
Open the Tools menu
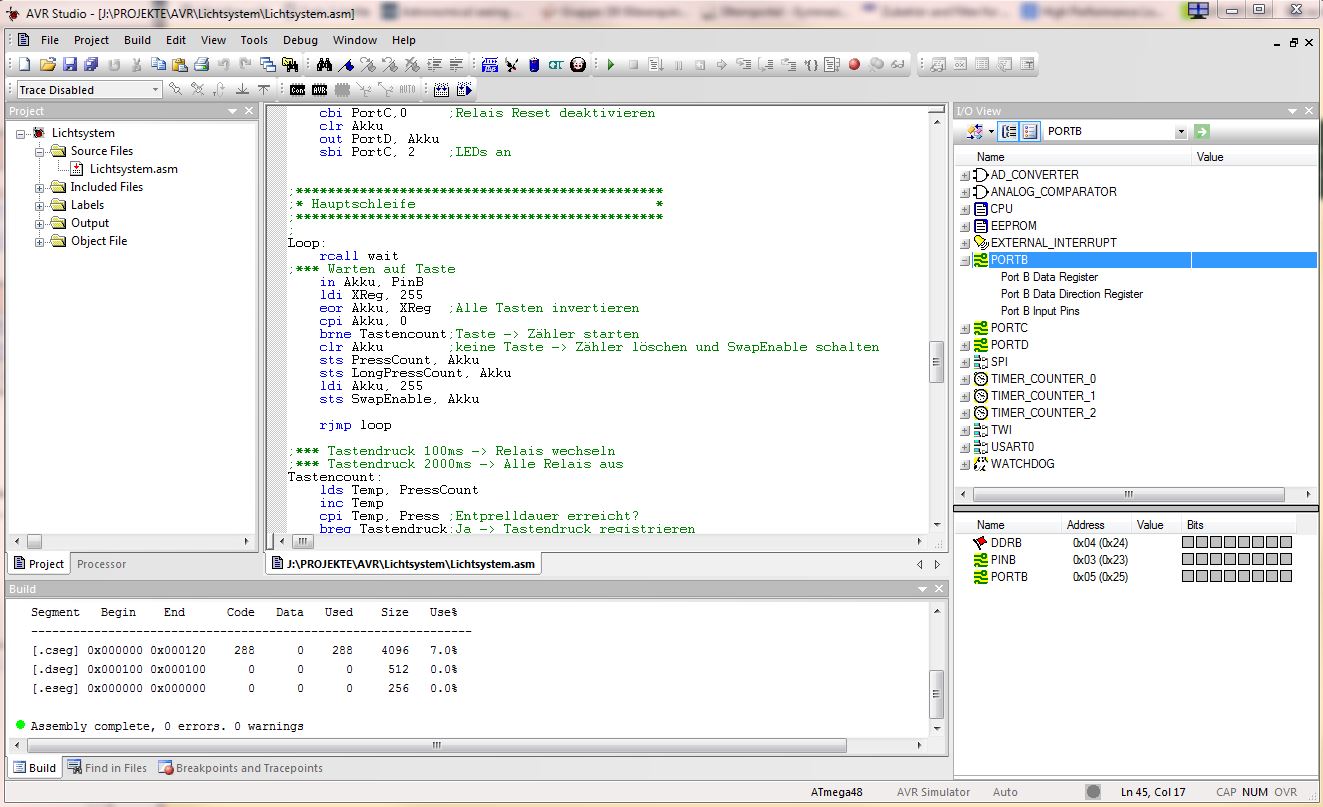(x=254, y=40)
